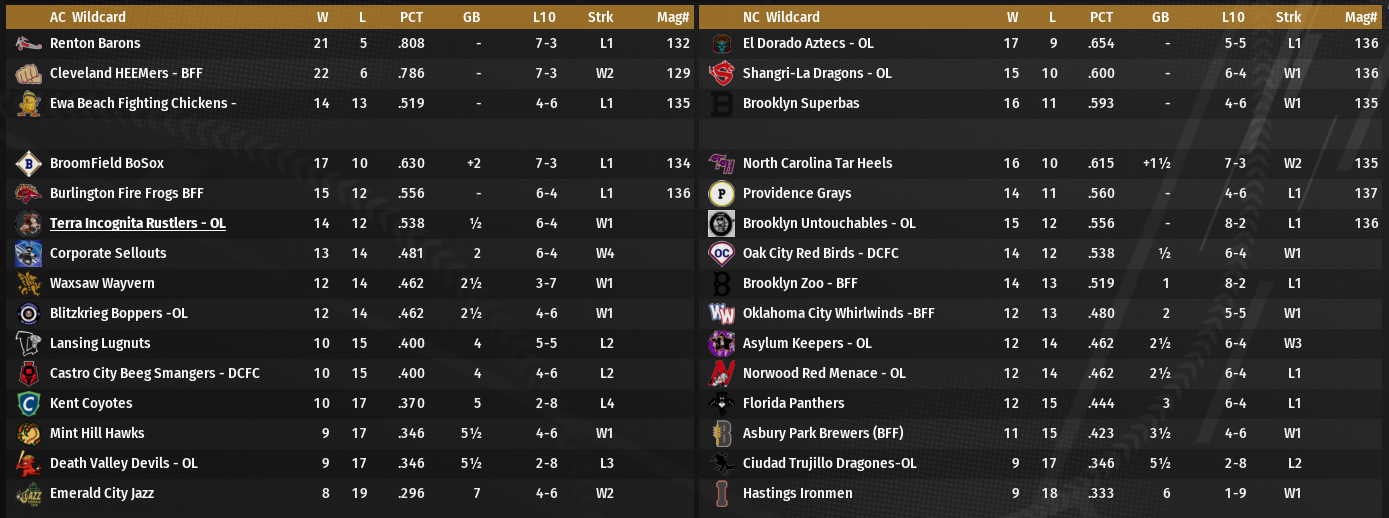Click the Providence Grays P logo
The image size is (1389, 518).
(x=721, y=194)
